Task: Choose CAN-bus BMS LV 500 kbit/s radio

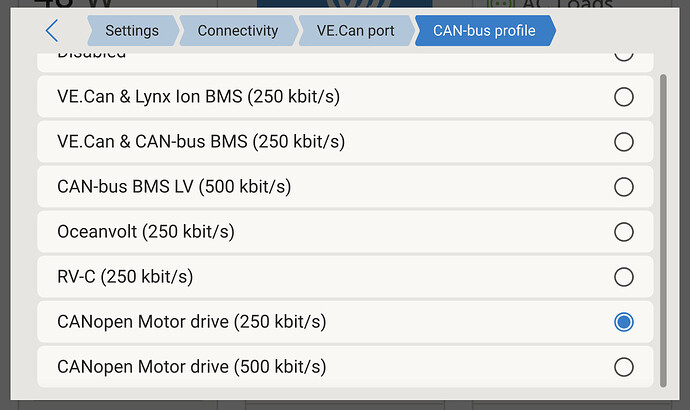Action: tap(624, 187)
